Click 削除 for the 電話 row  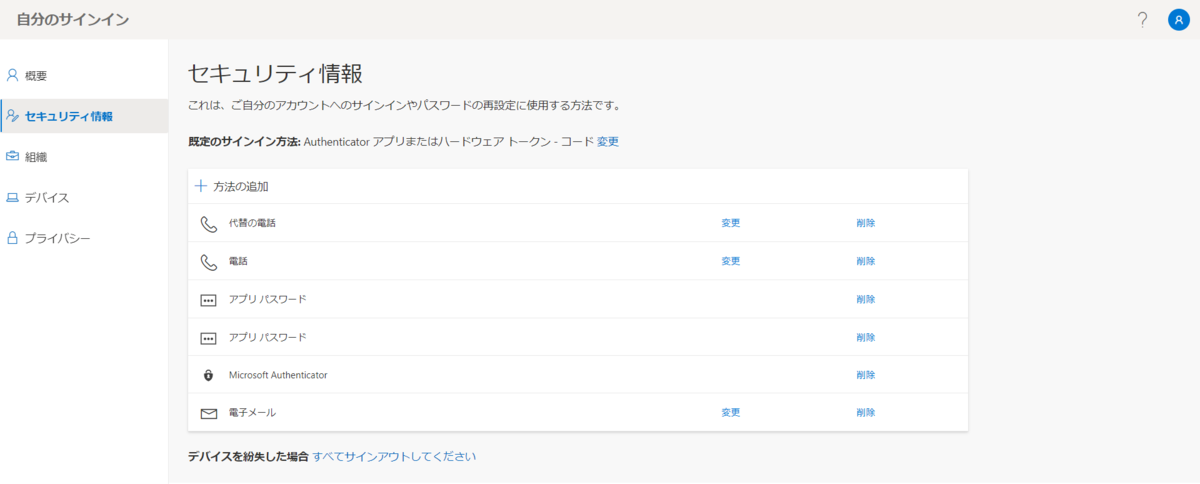[x=866, y=261]
